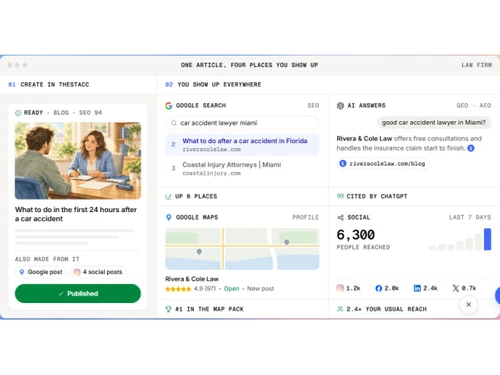Viewport: 500px width, 375px height.
Task: Click the 'Up 6 Places' footer text
Action: coord(196,197)
